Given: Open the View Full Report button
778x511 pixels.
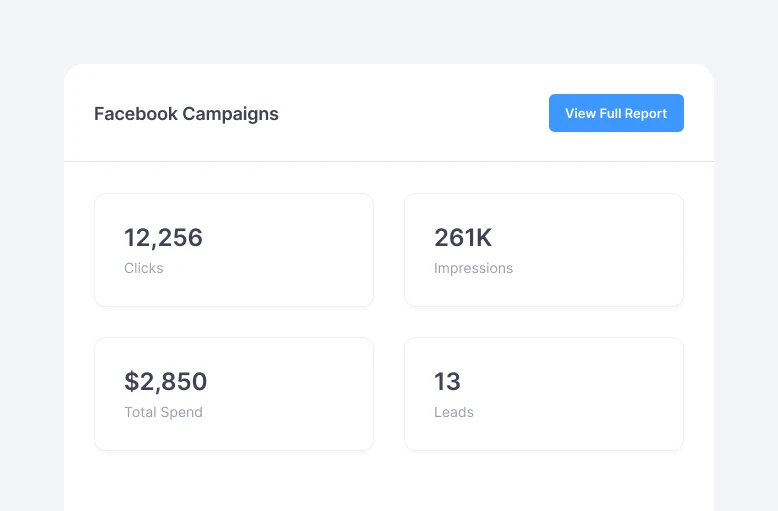Looking at the screenshot, I should pyautogui.click(x=616, y=113).
